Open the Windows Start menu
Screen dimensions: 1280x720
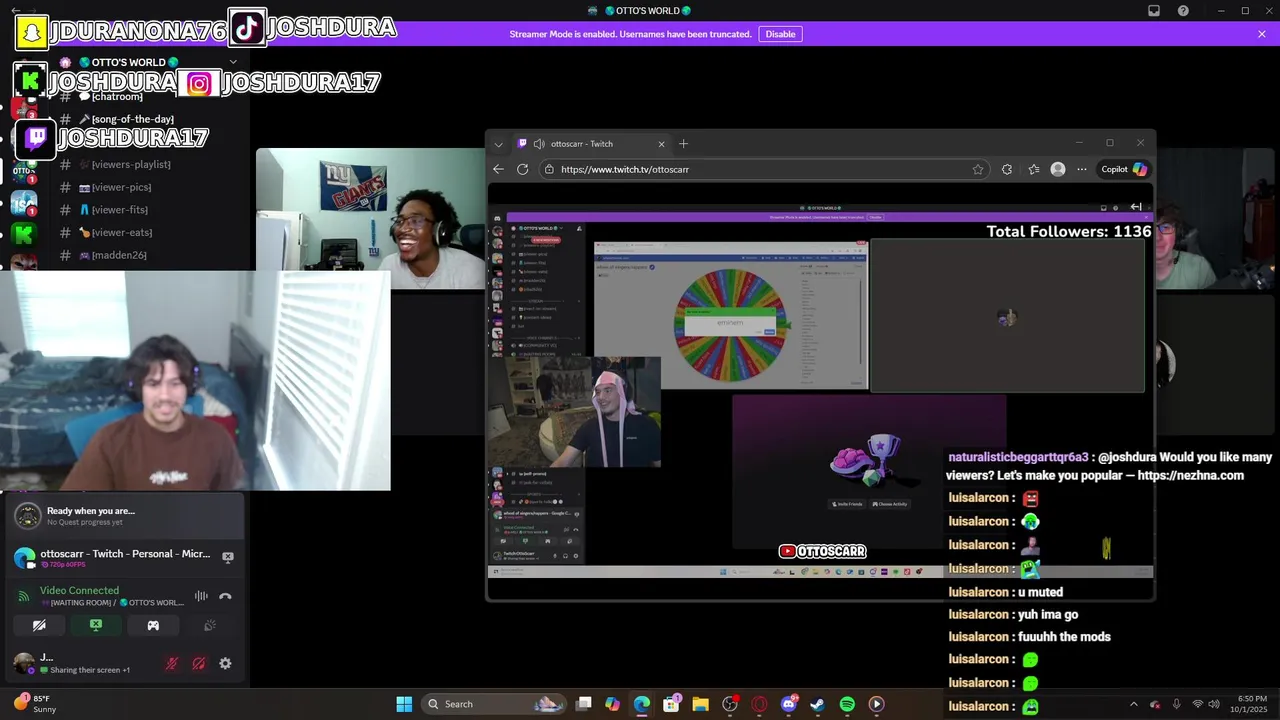pos(404,704)
